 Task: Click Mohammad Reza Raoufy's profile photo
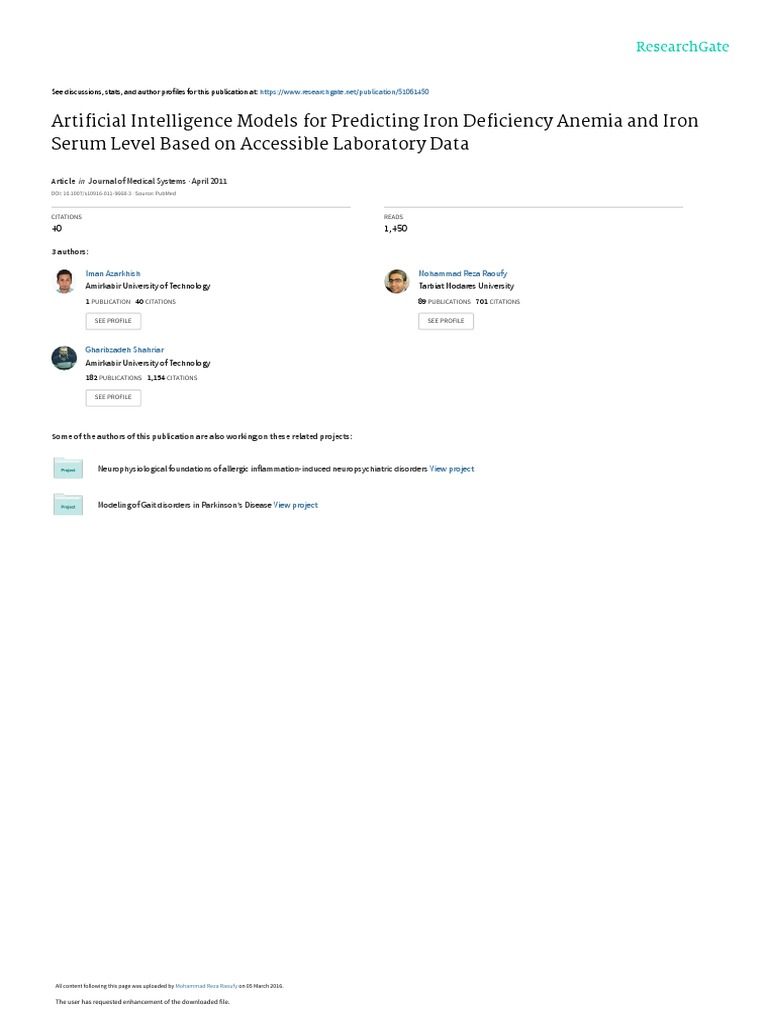coord(397,281)
